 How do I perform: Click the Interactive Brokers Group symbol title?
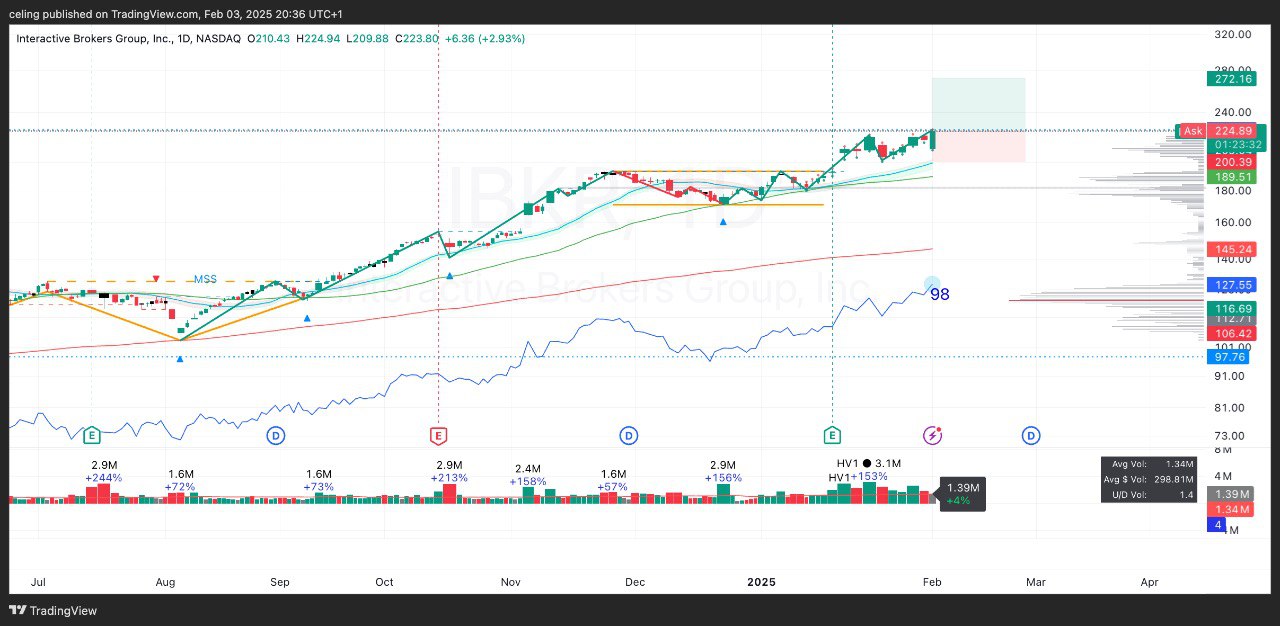129,38
